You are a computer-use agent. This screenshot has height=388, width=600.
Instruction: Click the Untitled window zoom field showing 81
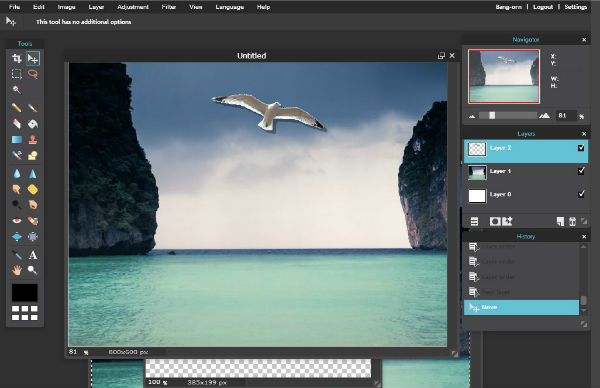pos(73,351)
